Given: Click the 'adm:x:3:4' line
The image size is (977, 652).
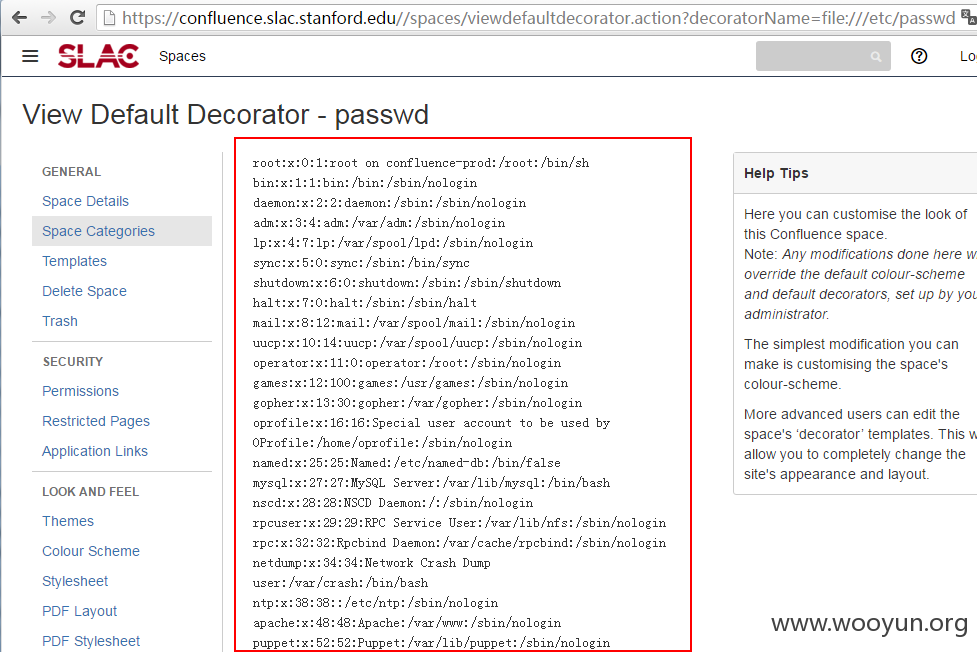Looking at the screenshot, I should [x=379, y=223].
